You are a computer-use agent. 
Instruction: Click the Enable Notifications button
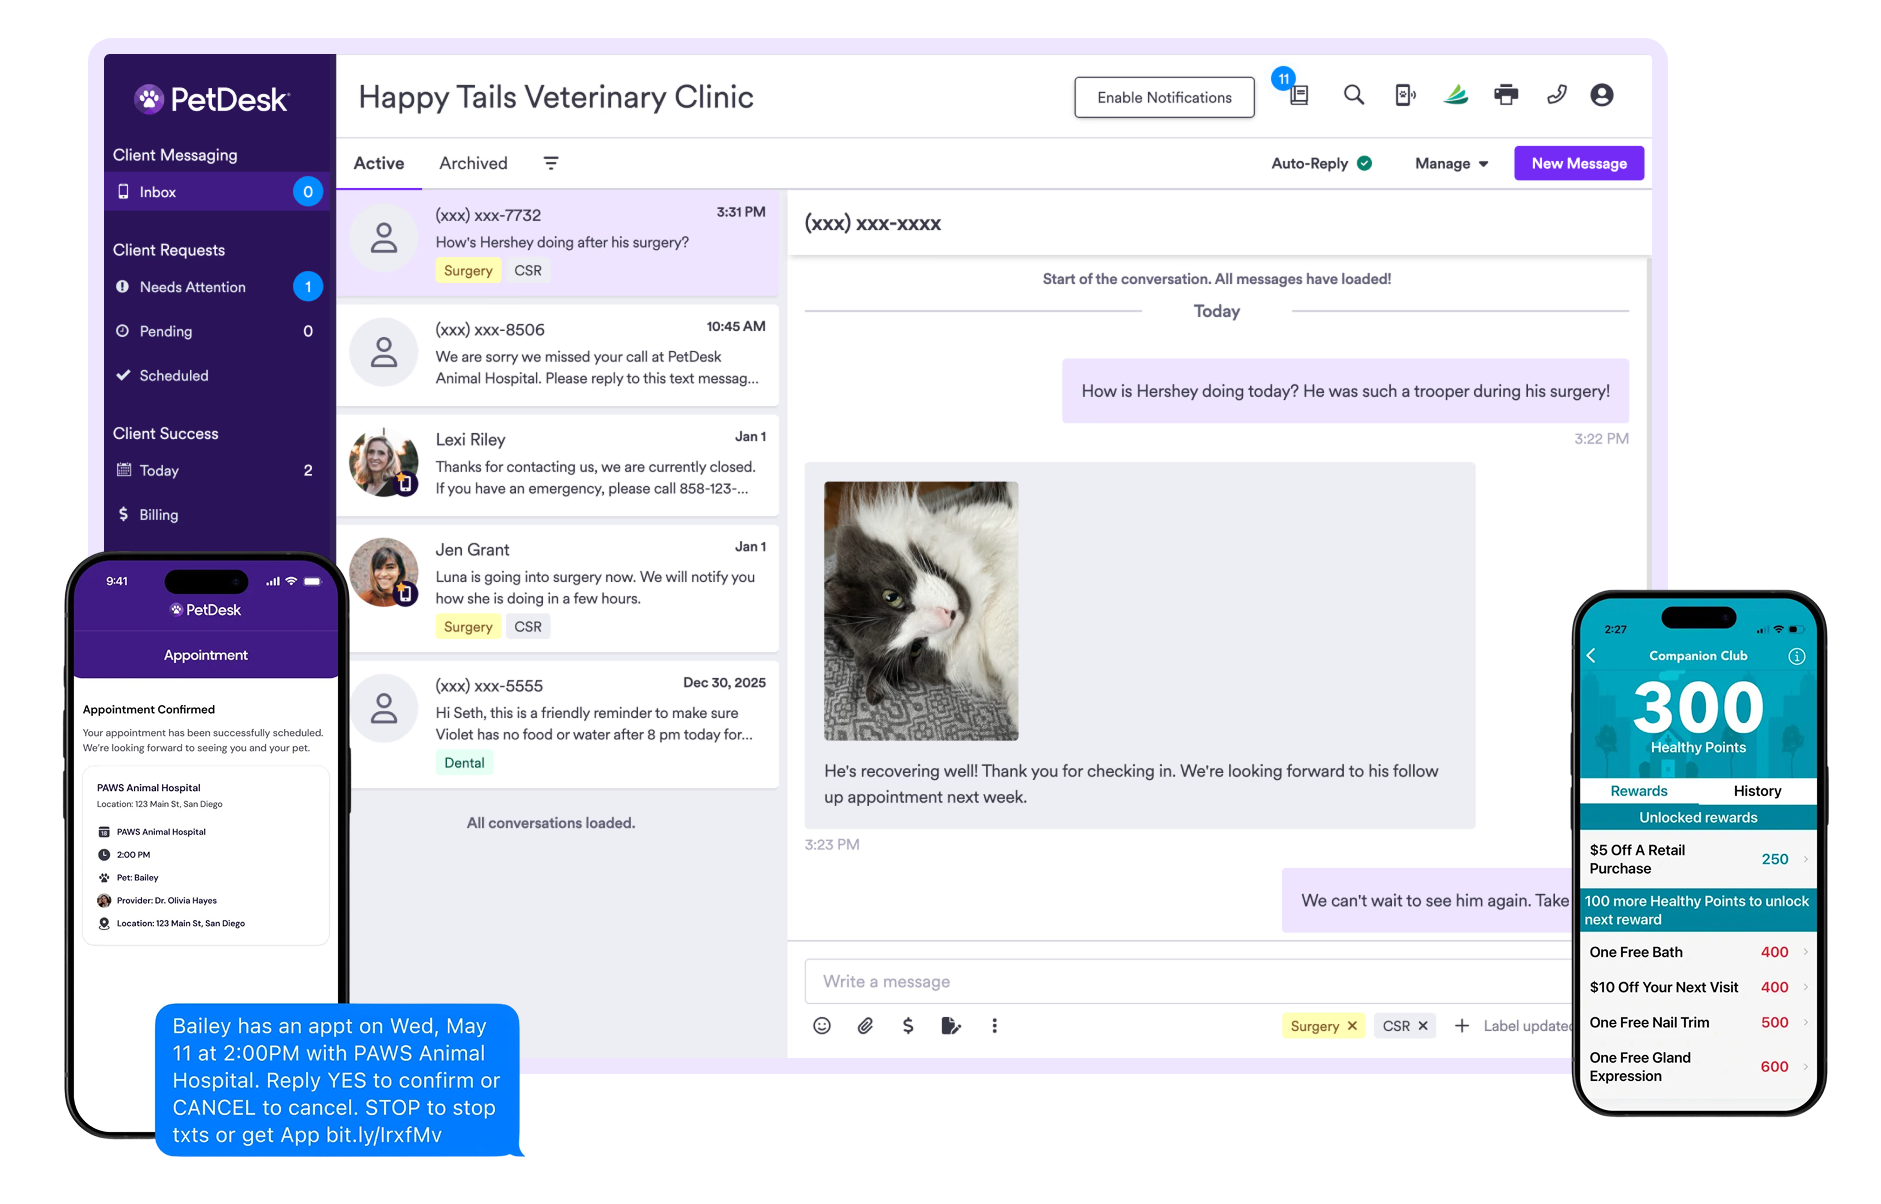click(1164, 97)
